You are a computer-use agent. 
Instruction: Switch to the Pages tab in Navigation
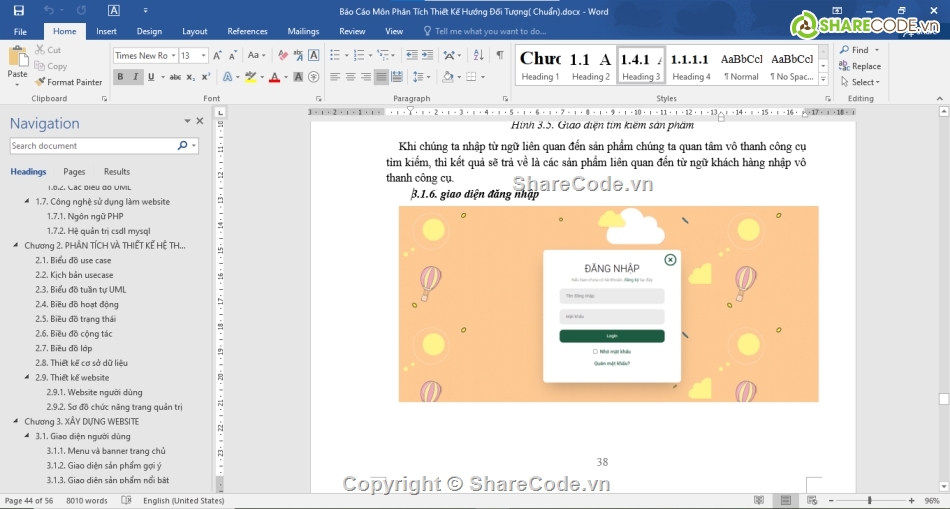[74, 172]
